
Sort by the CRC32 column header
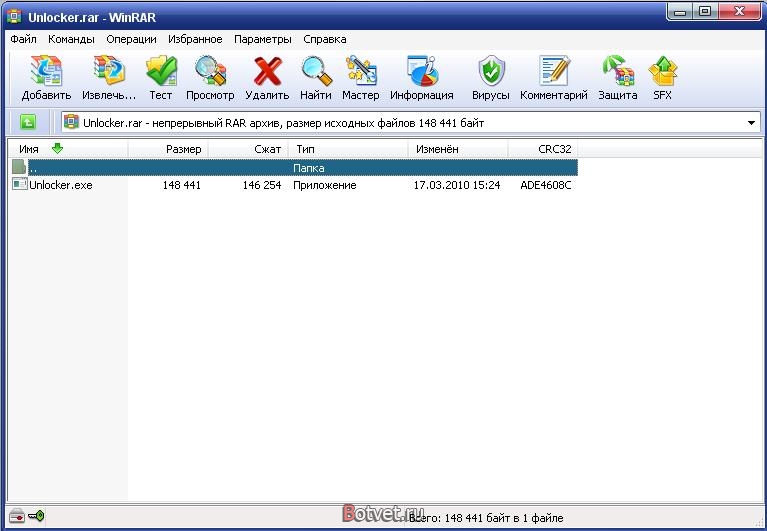543,149
